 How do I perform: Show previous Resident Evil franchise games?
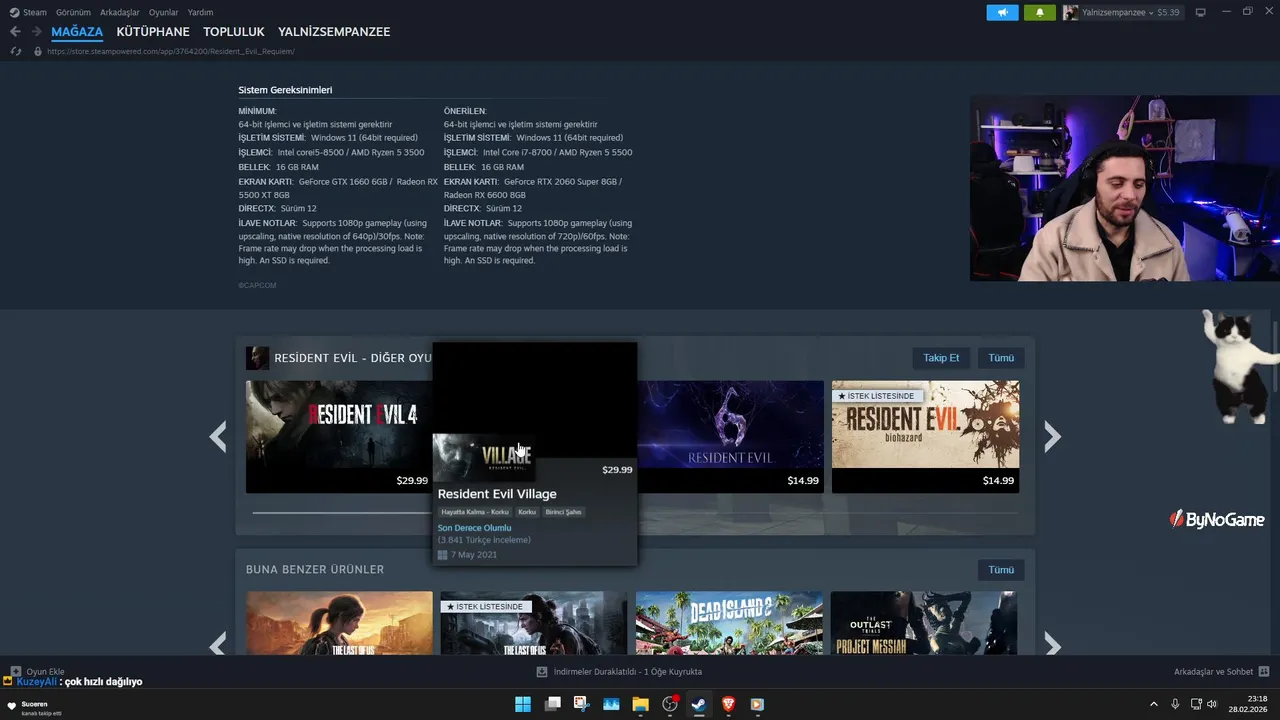[x=218, y=436]
